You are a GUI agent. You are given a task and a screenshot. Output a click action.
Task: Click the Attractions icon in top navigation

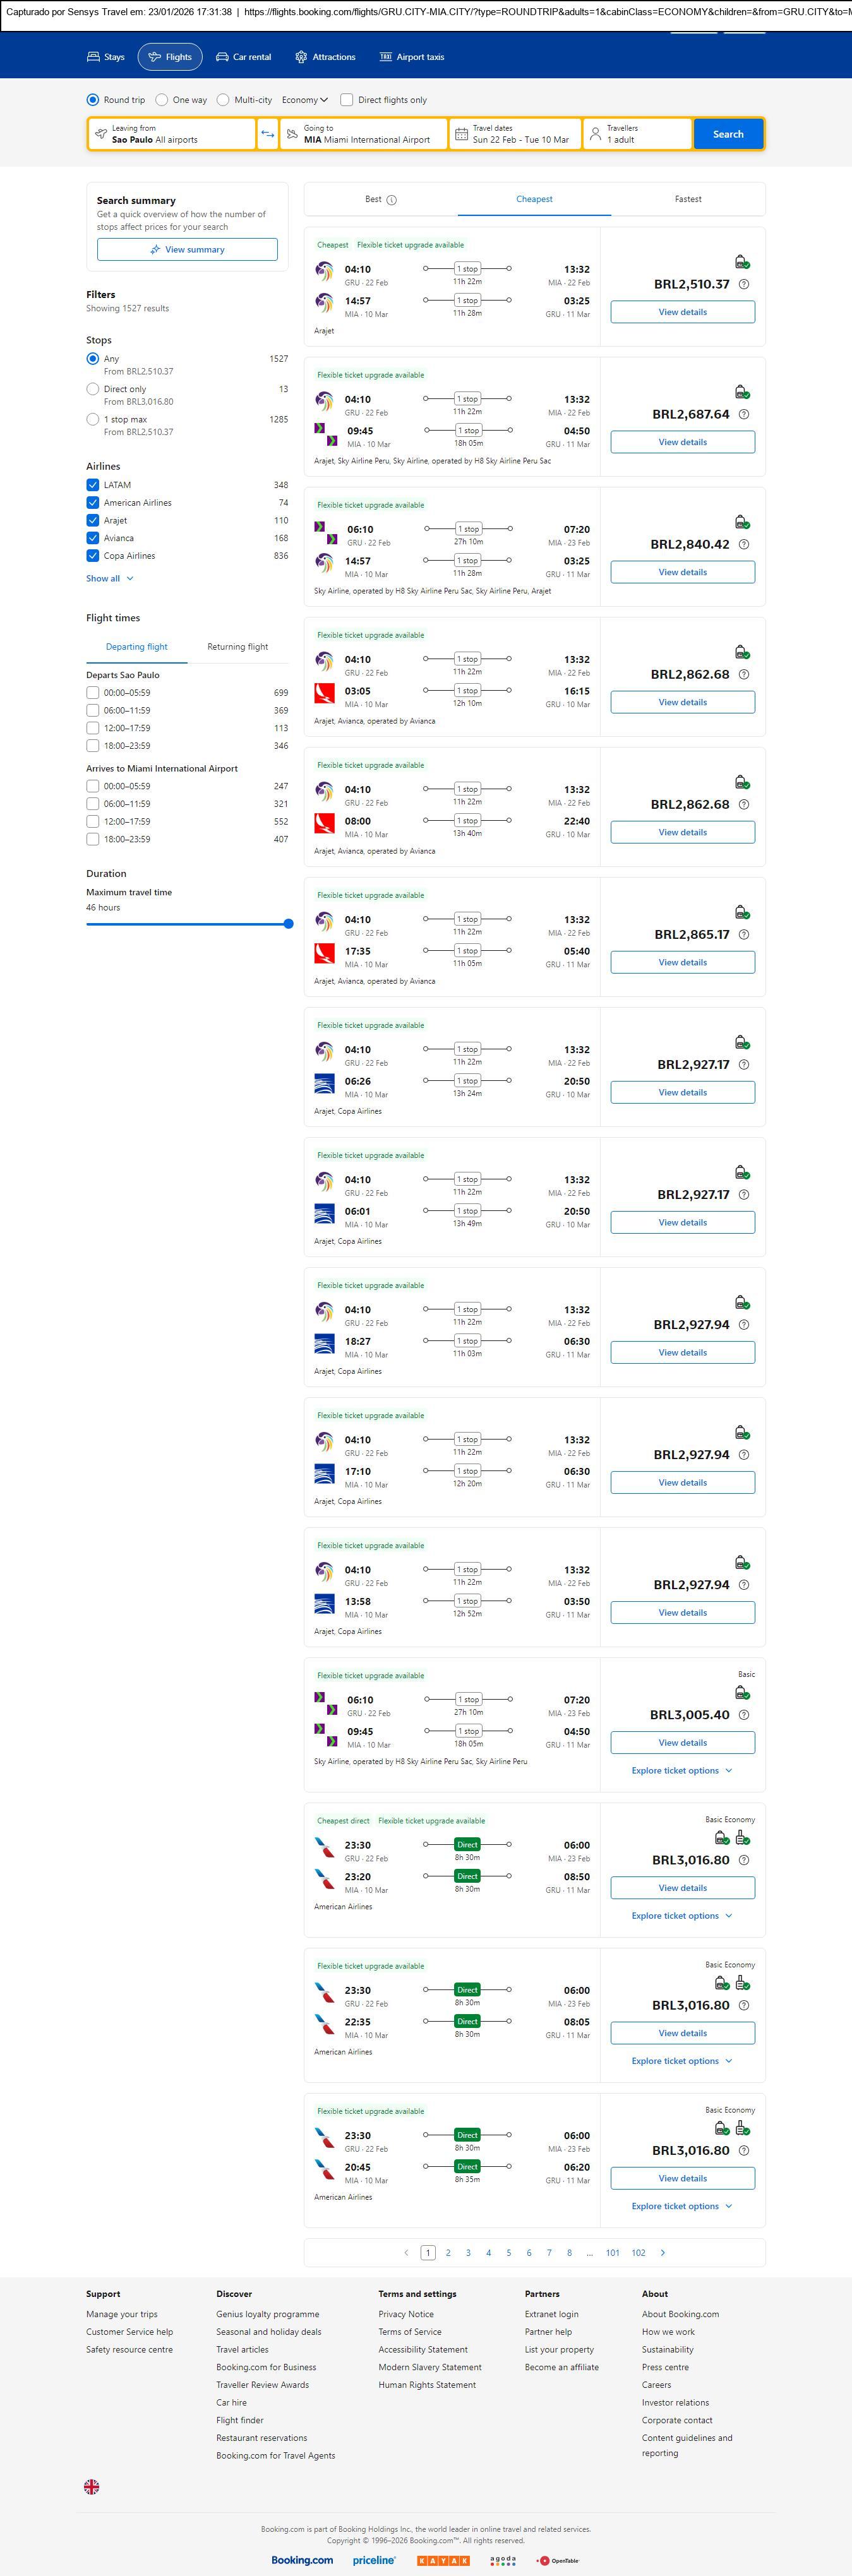301,57
